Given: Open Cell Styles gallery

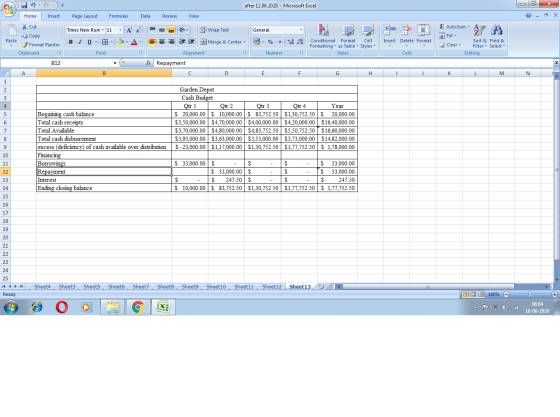Looking at the screenshot, I should [368, 31].
